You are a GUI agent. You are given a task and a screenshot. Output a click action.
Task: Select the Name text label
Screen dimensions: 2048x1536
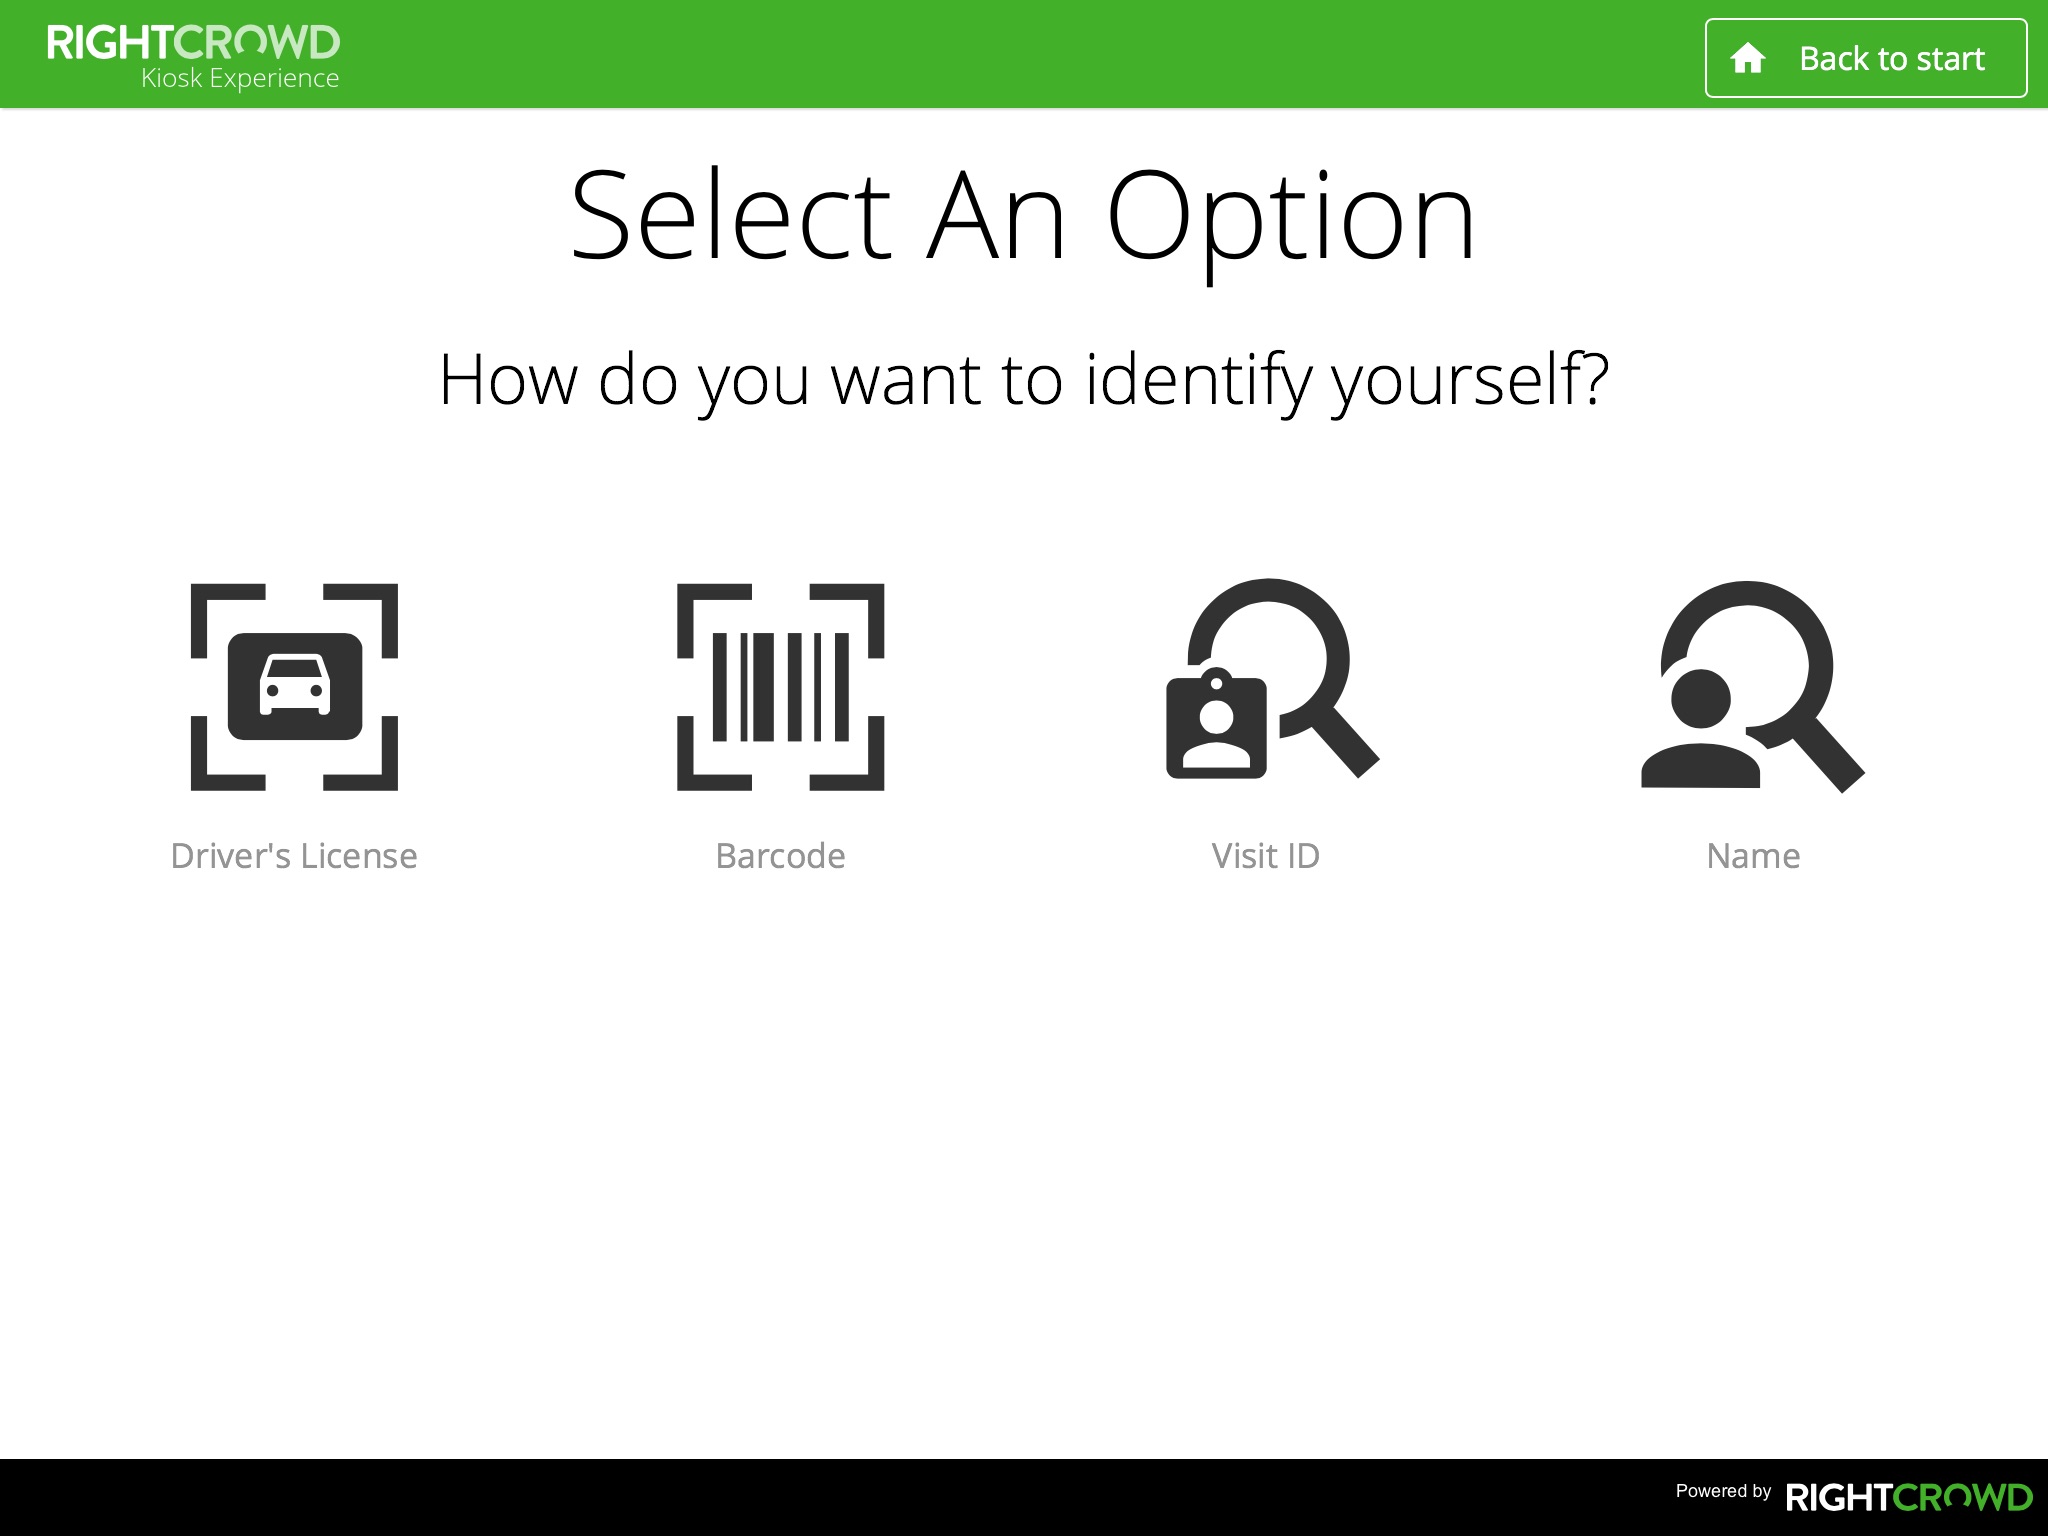click(x=1752, y=856)
